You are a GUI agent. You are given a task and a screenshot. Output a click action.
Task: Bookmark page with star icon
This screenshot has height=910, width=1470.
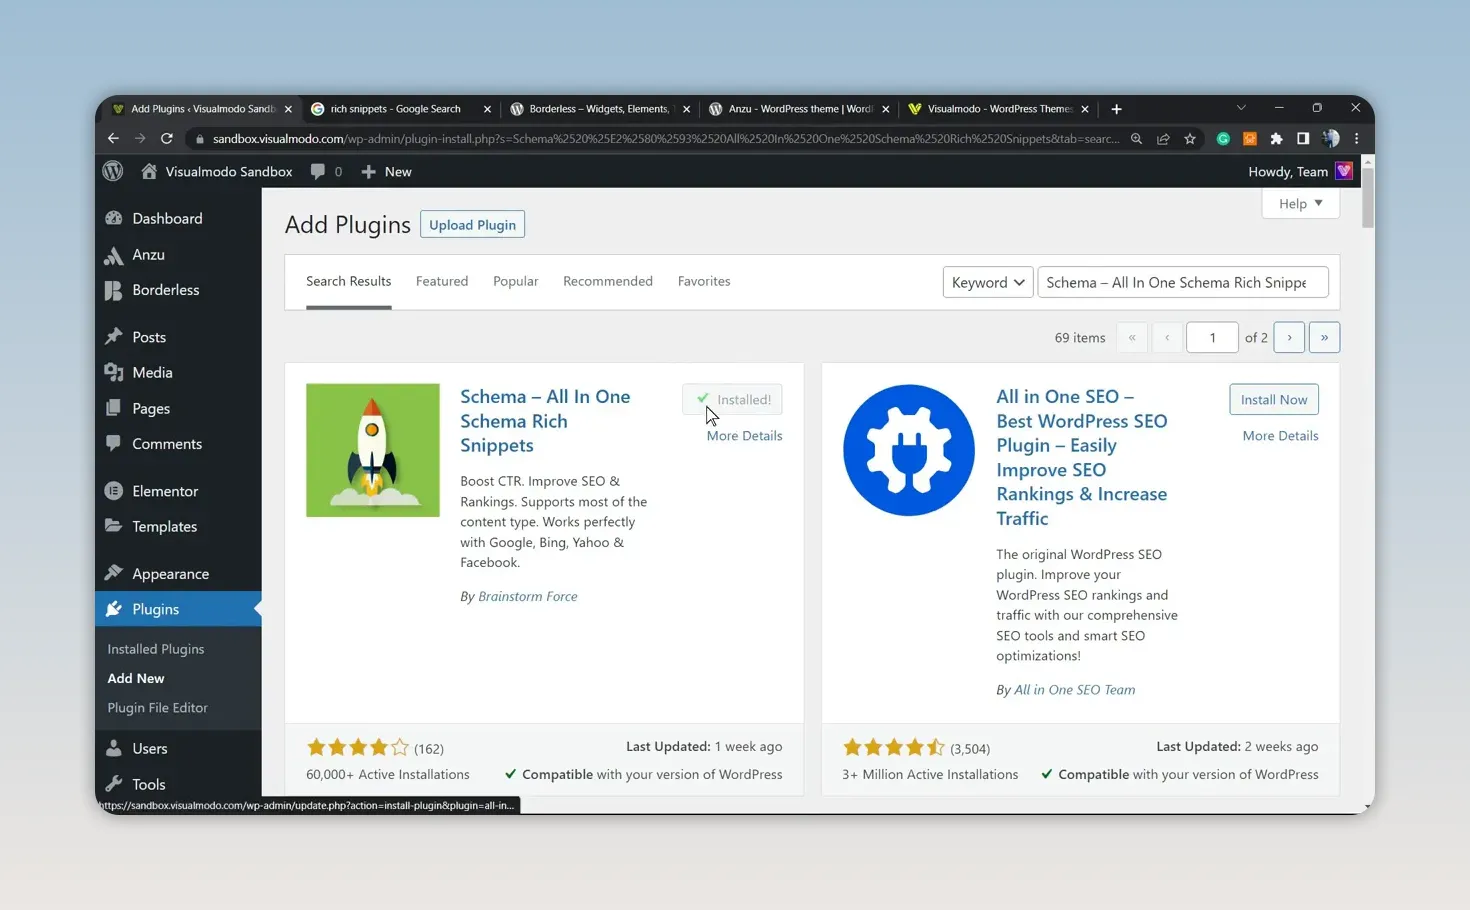click(1190, 139)
